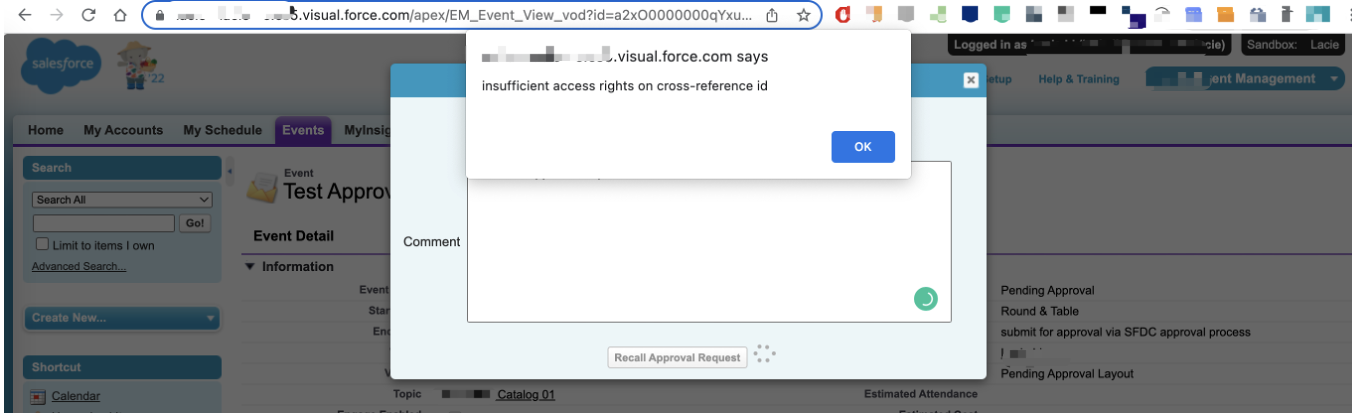1354x414 pixels.
Task: Open the Help & Training link
Action: tap(1079, 79)
